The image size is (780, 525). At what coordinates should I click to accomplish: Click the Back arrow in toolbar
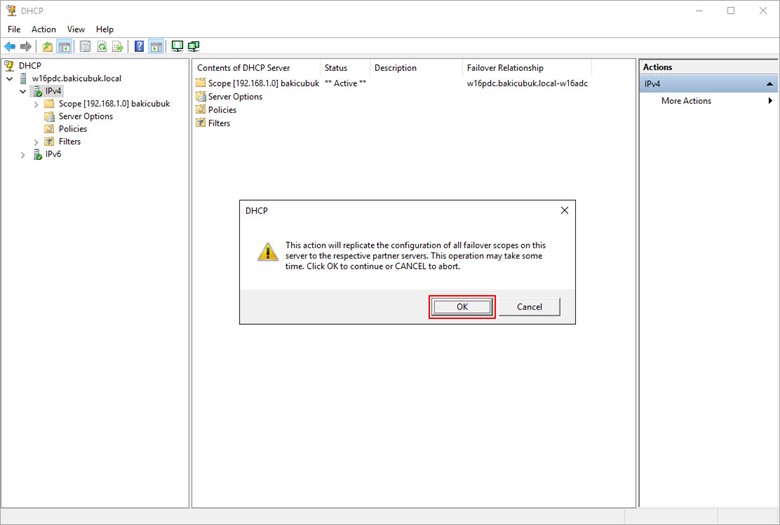click(x=10, y=46)
